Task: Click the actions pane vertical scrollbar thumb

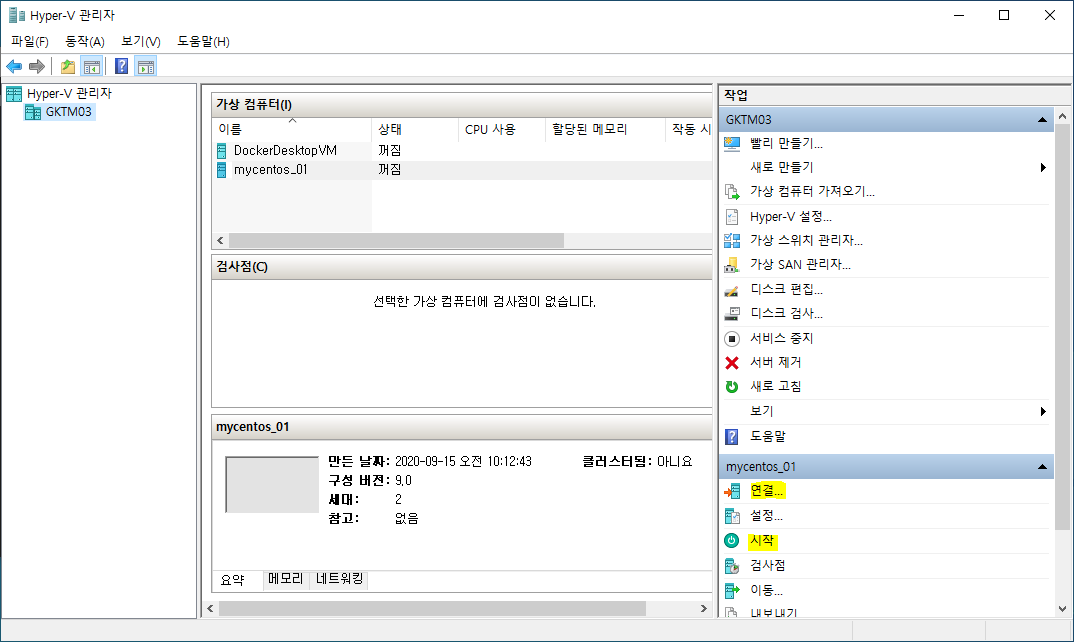Action: pyautogui.click(x=1062, y=328)
